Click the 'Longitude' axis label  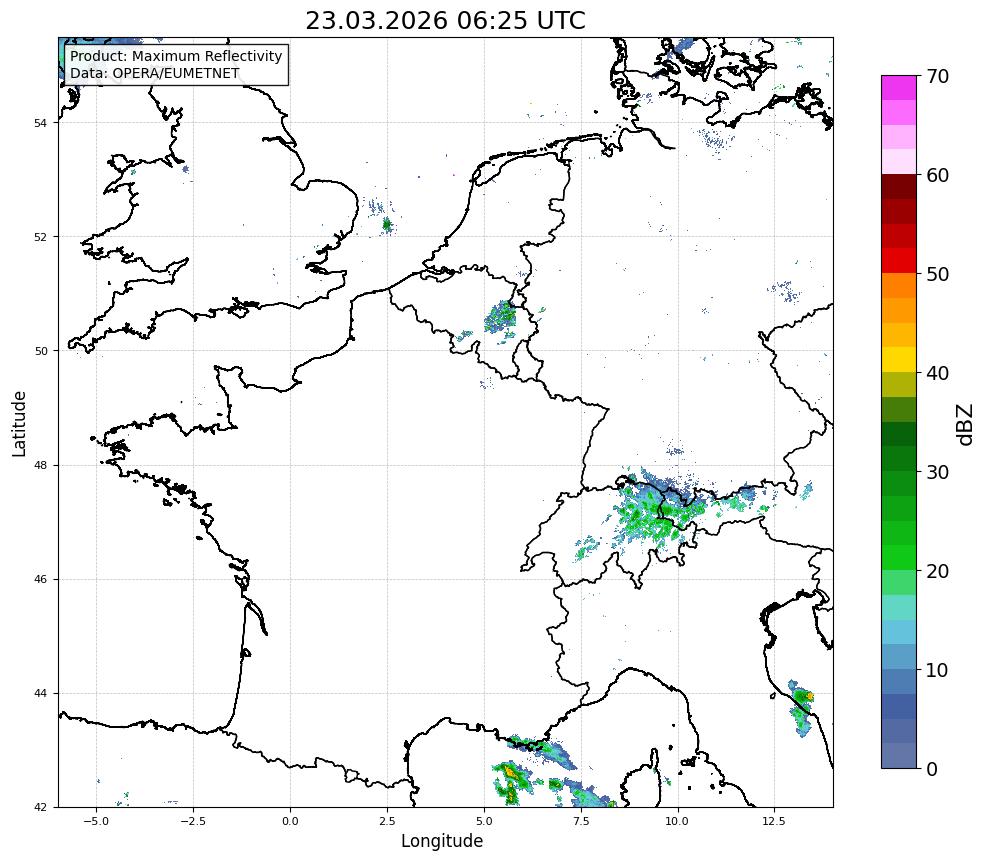point(442,841)
